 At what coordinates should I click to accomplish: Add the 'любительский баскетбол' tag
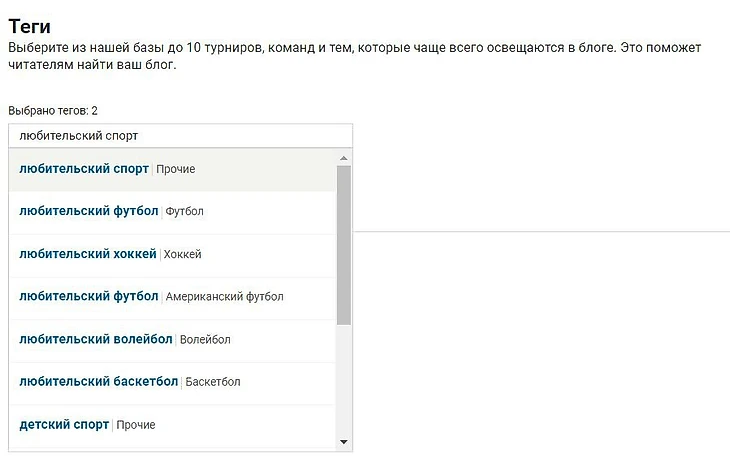(99, 381)
